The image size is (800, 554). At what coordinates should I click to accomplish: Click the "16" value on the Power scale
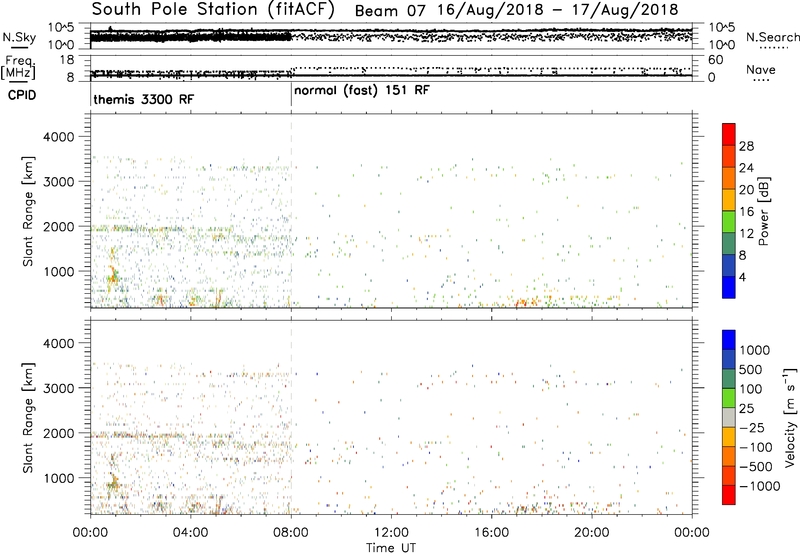point(746,212)
